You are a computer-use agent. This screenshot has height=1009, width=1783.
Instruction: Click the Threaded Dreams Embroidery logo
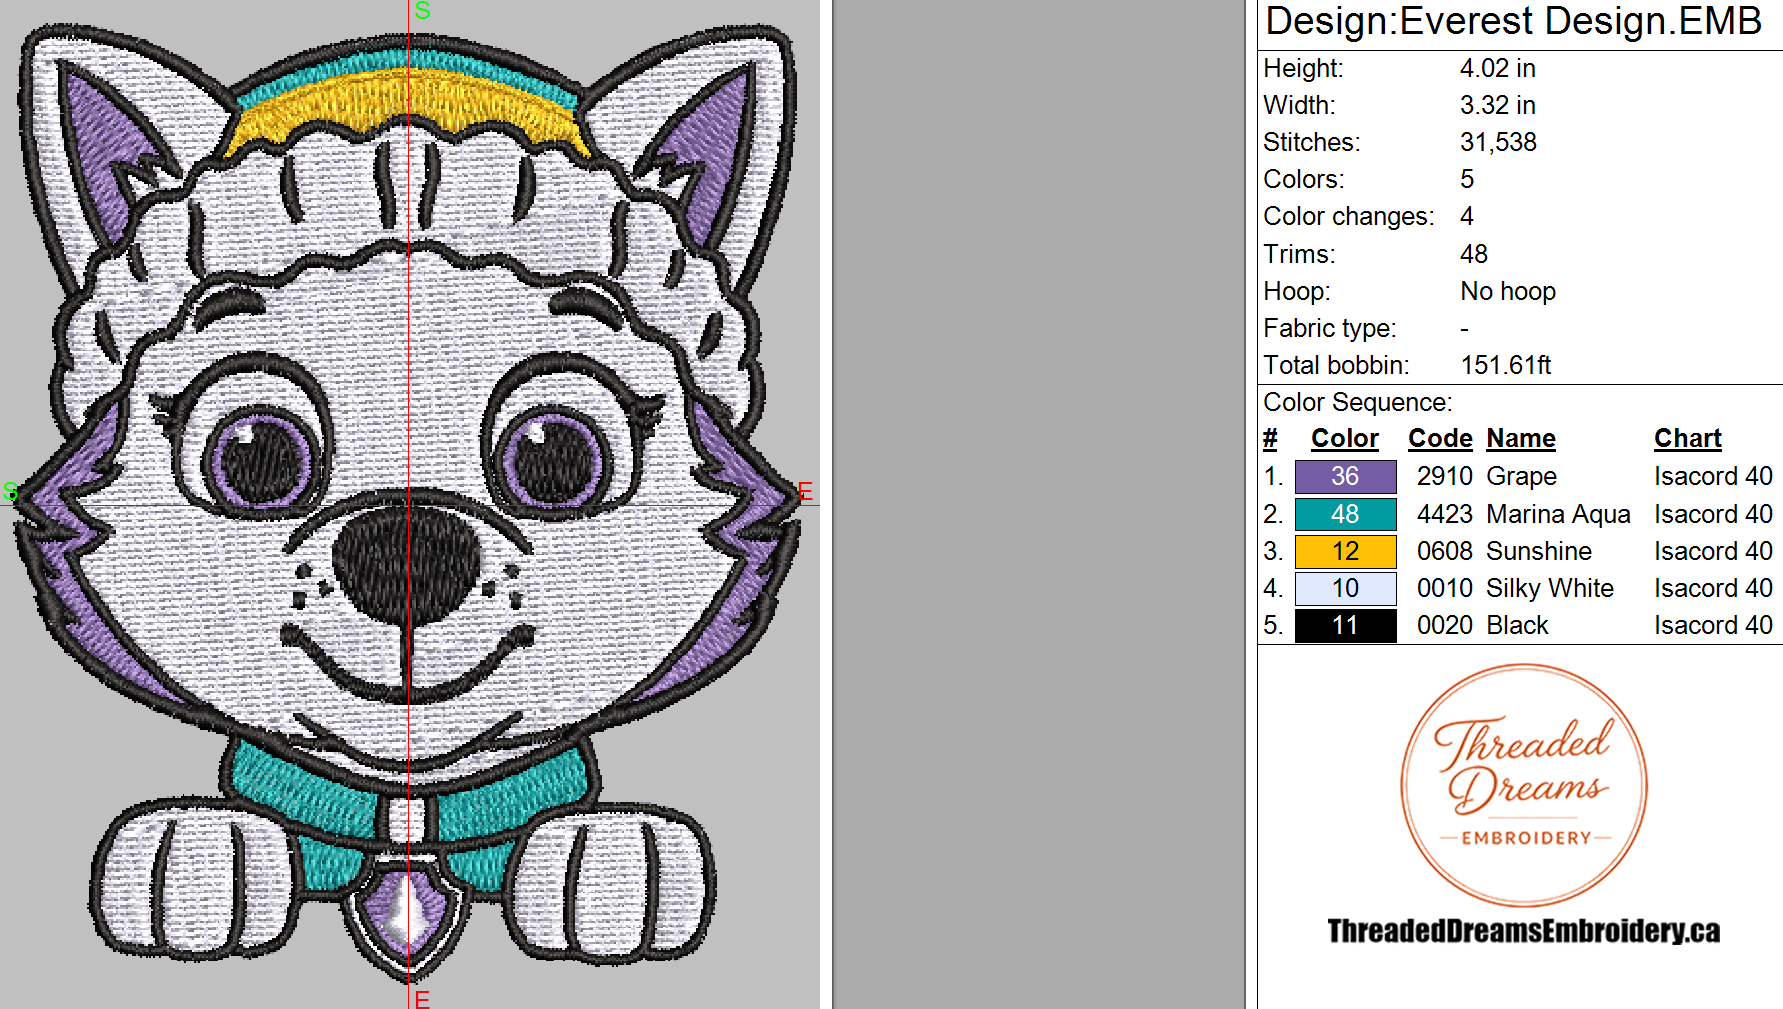[1523, 785]
